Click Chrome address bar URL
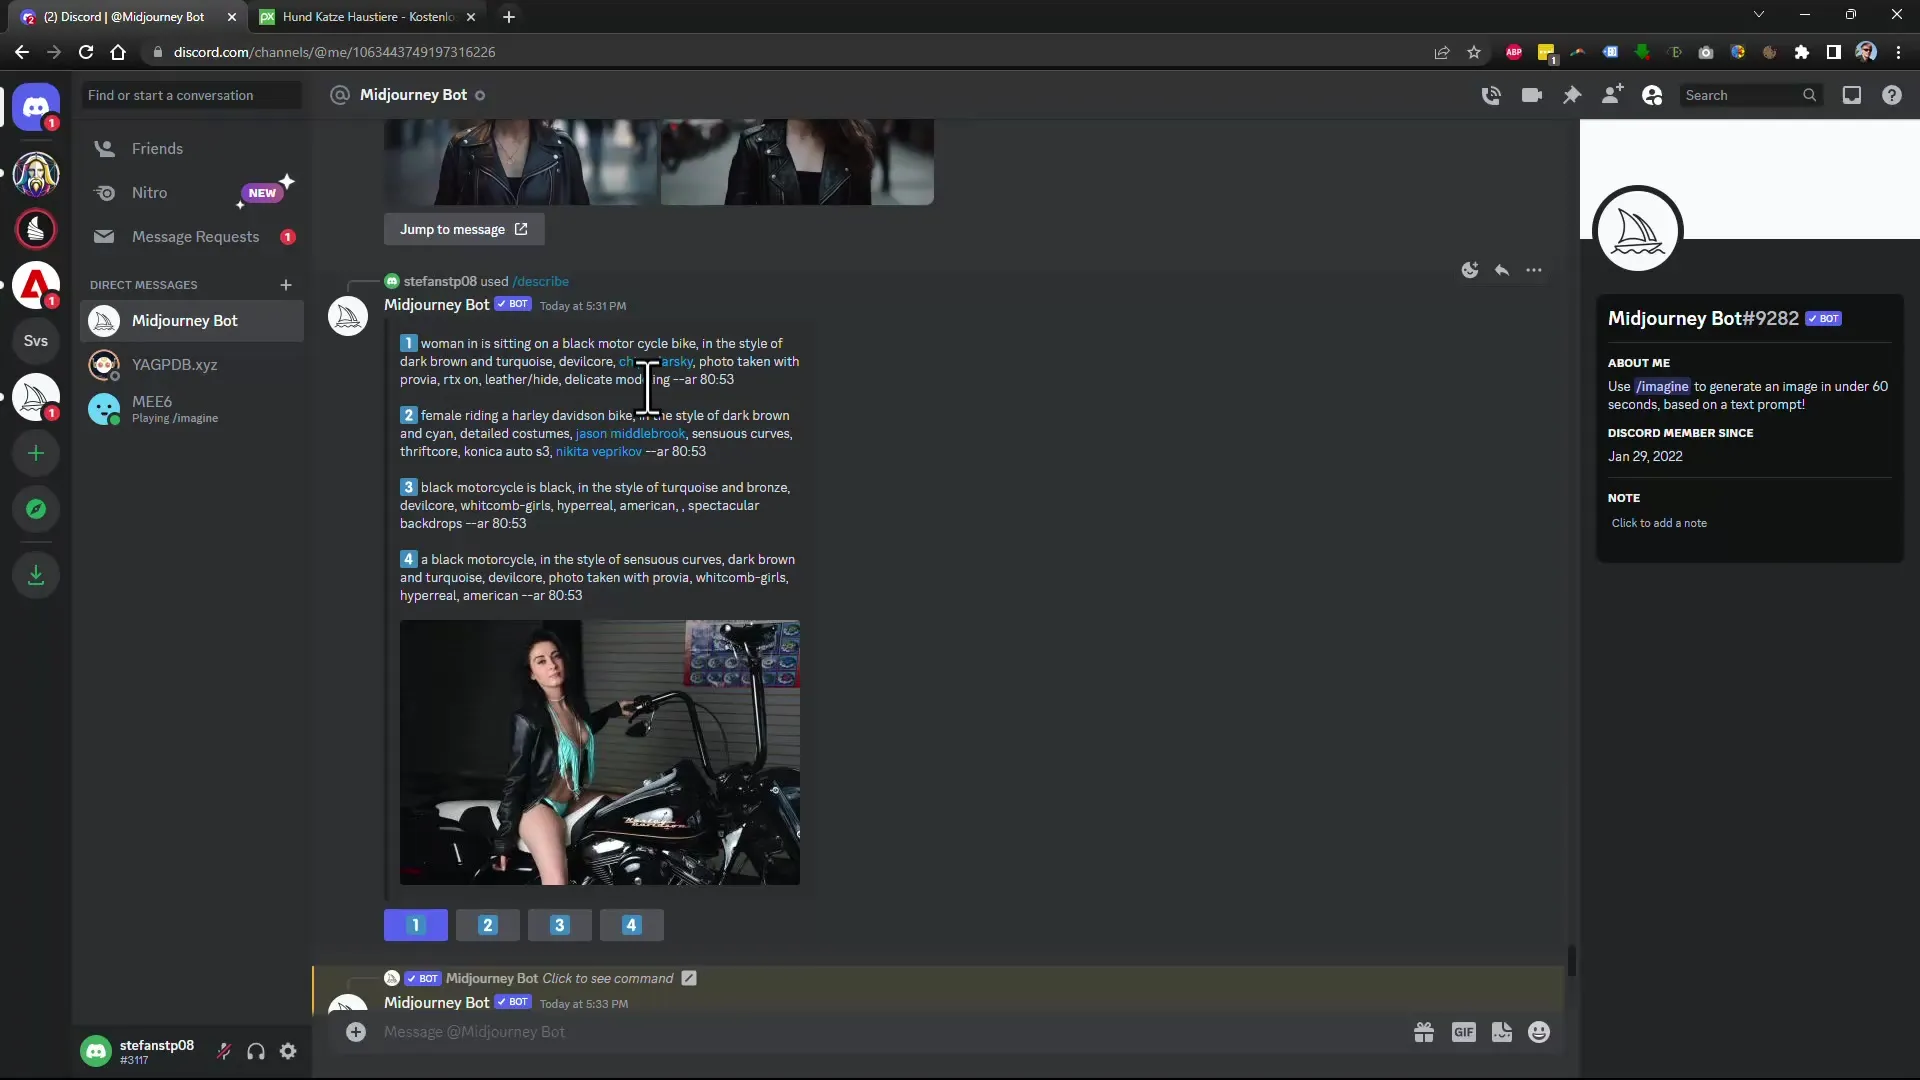Viewport: 1920px width, 1080px height. pos(334,52)
